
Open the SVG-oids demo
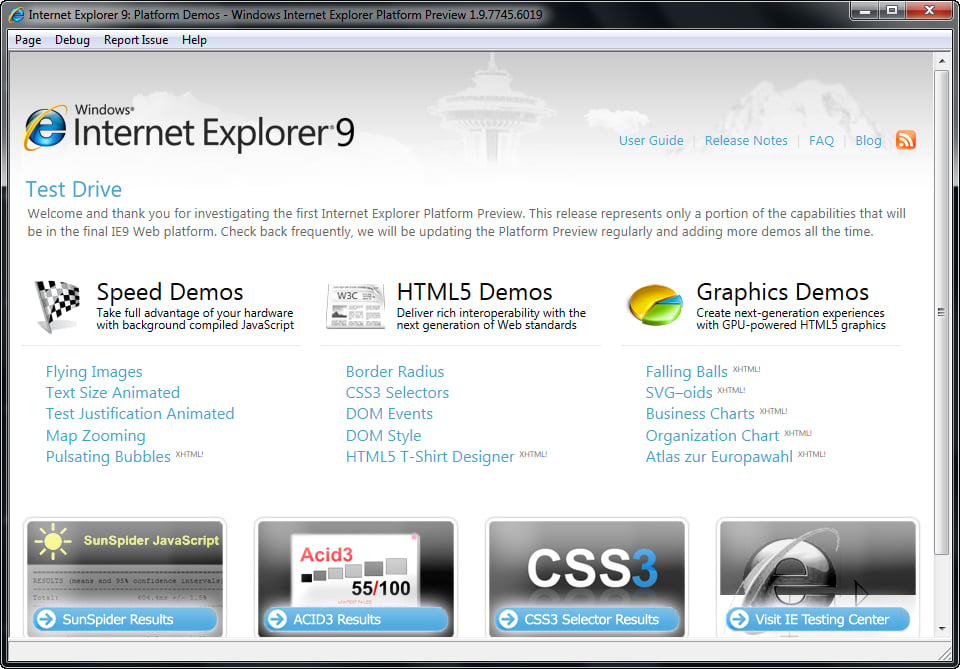pyautogui.click(x=679, y=392)
